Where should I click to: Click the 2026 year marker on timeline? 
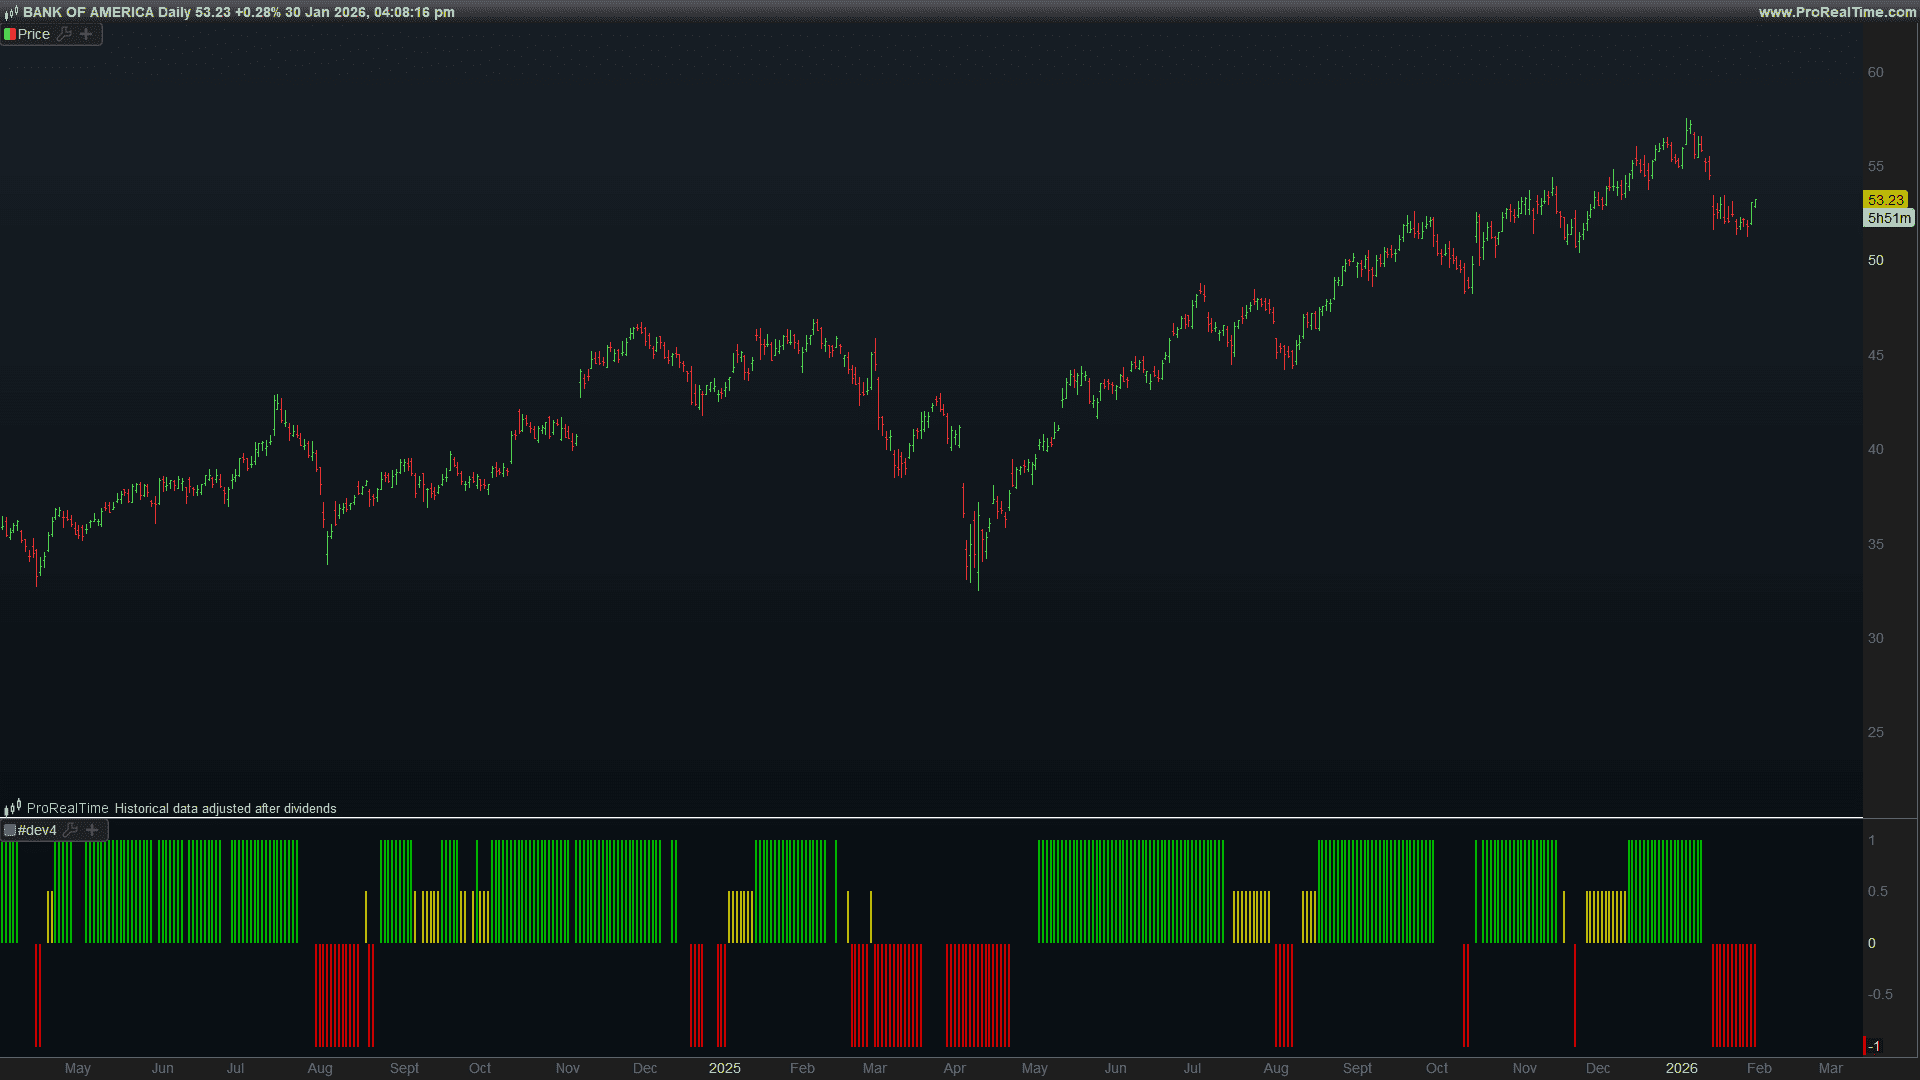coord(1681,1068)
